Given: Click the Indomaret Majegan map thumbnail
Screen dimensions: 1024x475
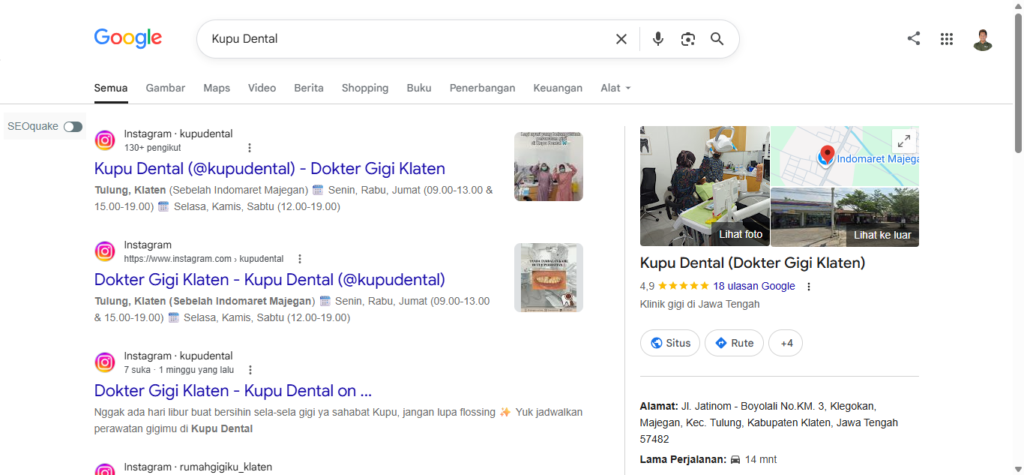Looking at the screenshot, I should [844, 156].
